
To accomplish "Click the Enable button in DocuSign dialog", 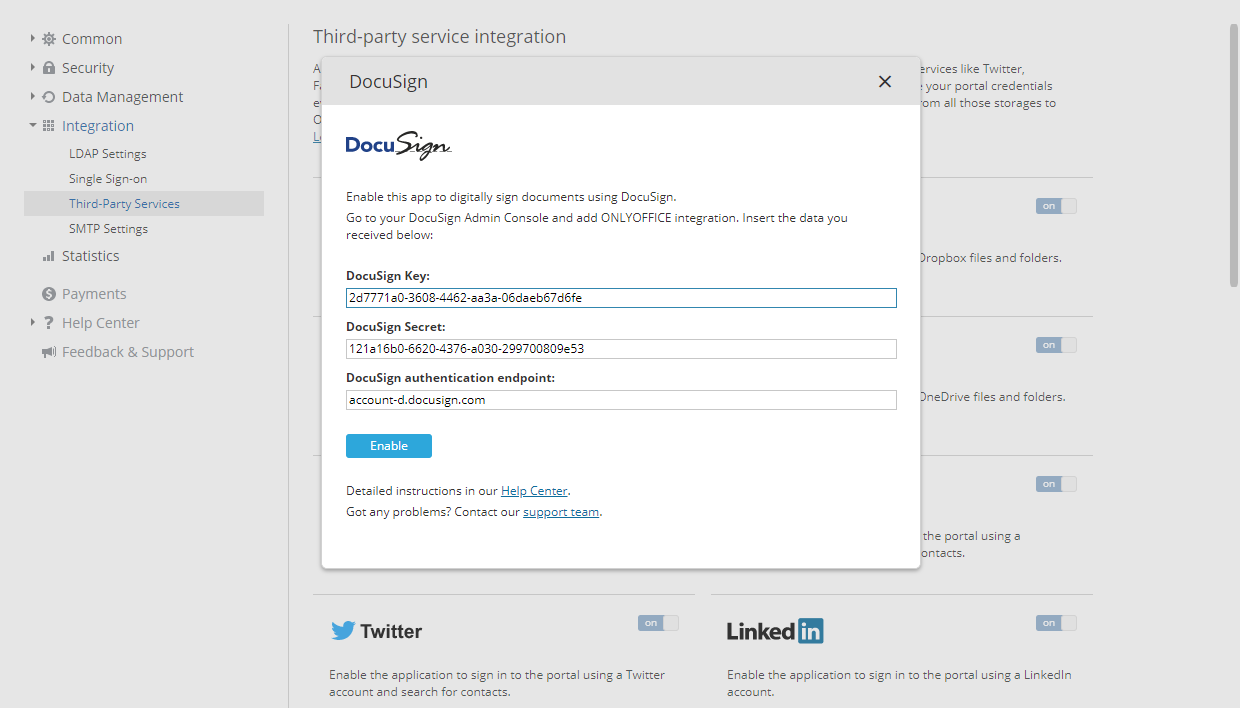I will click(x=389, y=446).
